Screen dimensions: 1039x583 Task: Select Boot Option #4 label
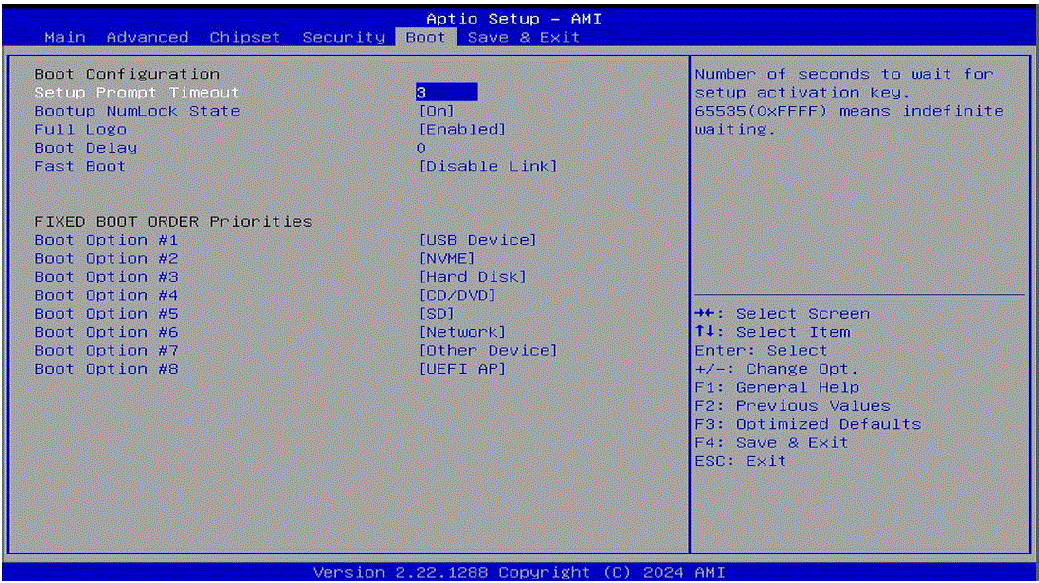[x=106, y=295]
